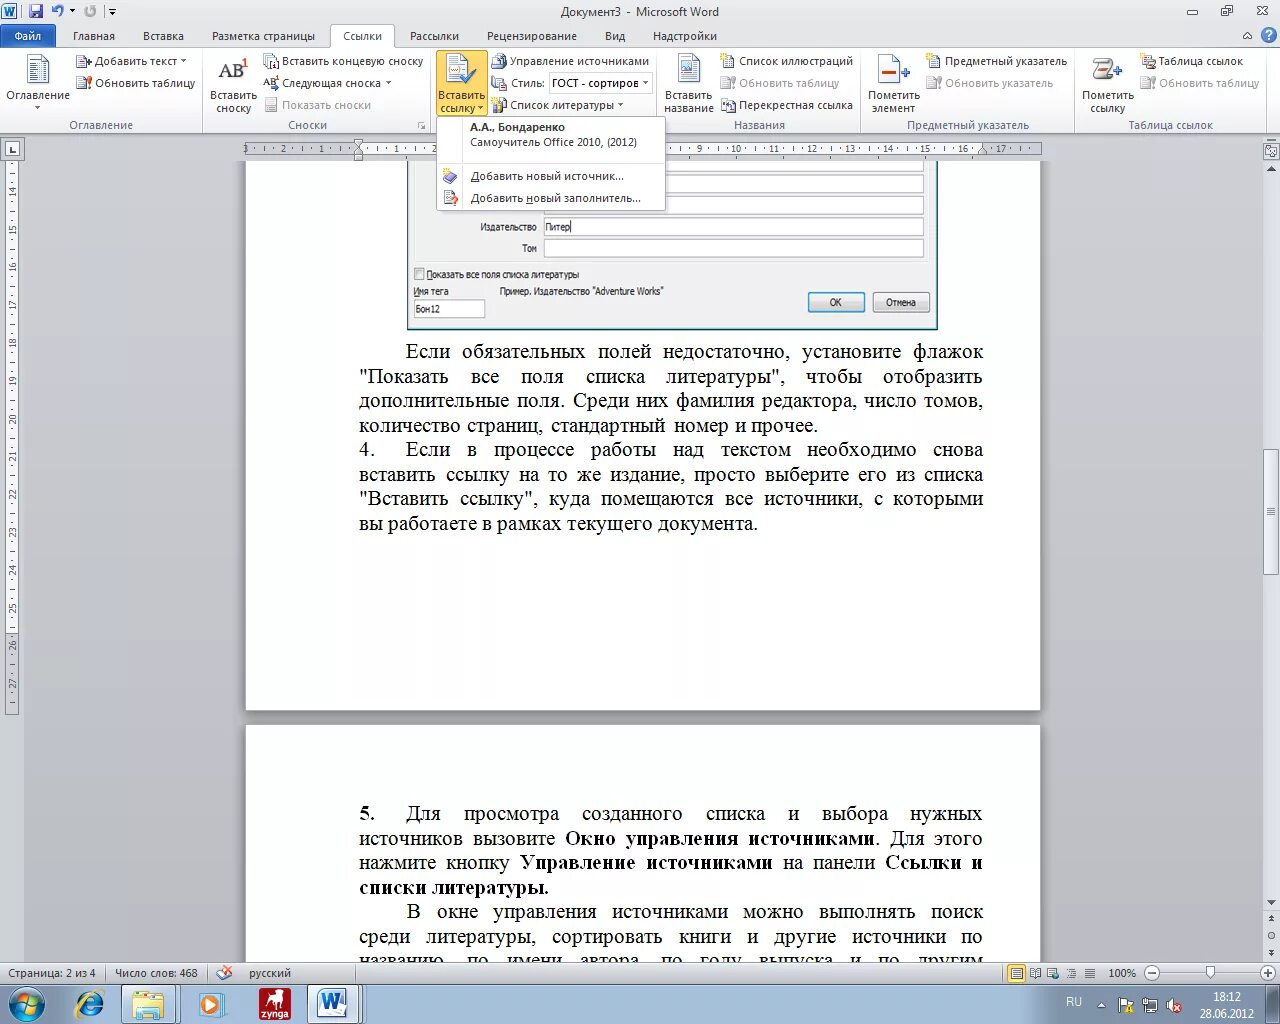Open Управление источниками
The width and height of the screenshot is (1280, 1024).
(x=570, y=61)
